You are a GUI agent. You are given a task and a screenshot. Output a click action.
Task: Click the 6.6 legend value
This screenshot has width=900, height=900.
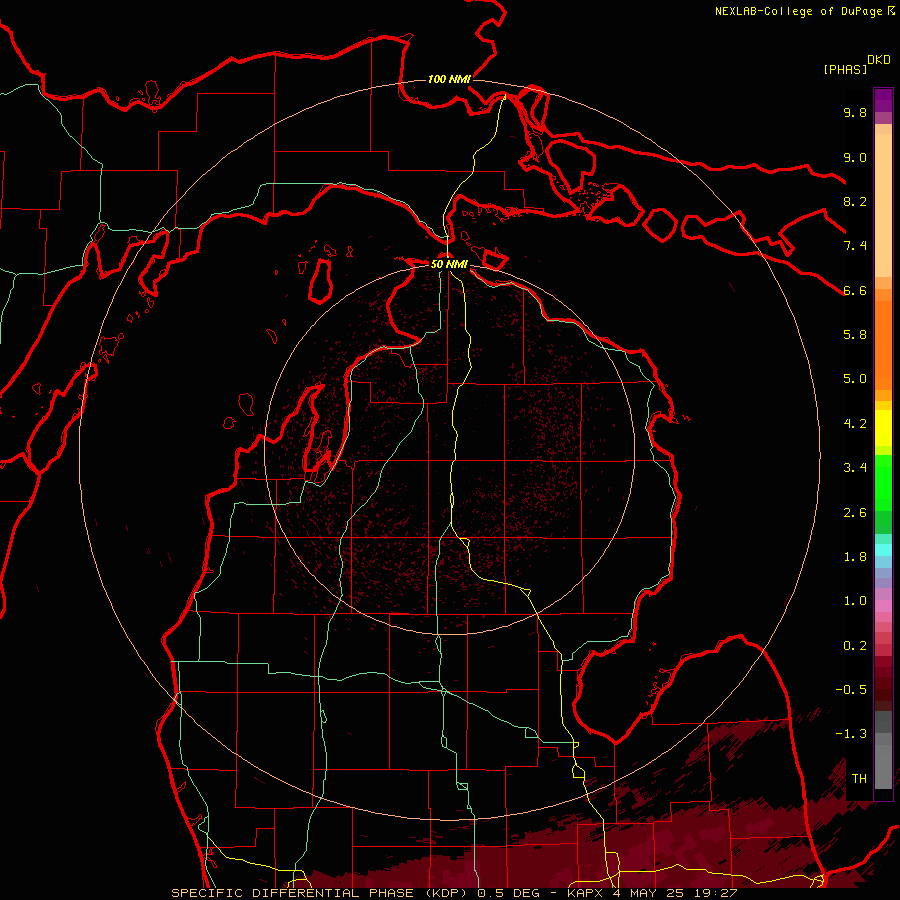tap(855, 290)
